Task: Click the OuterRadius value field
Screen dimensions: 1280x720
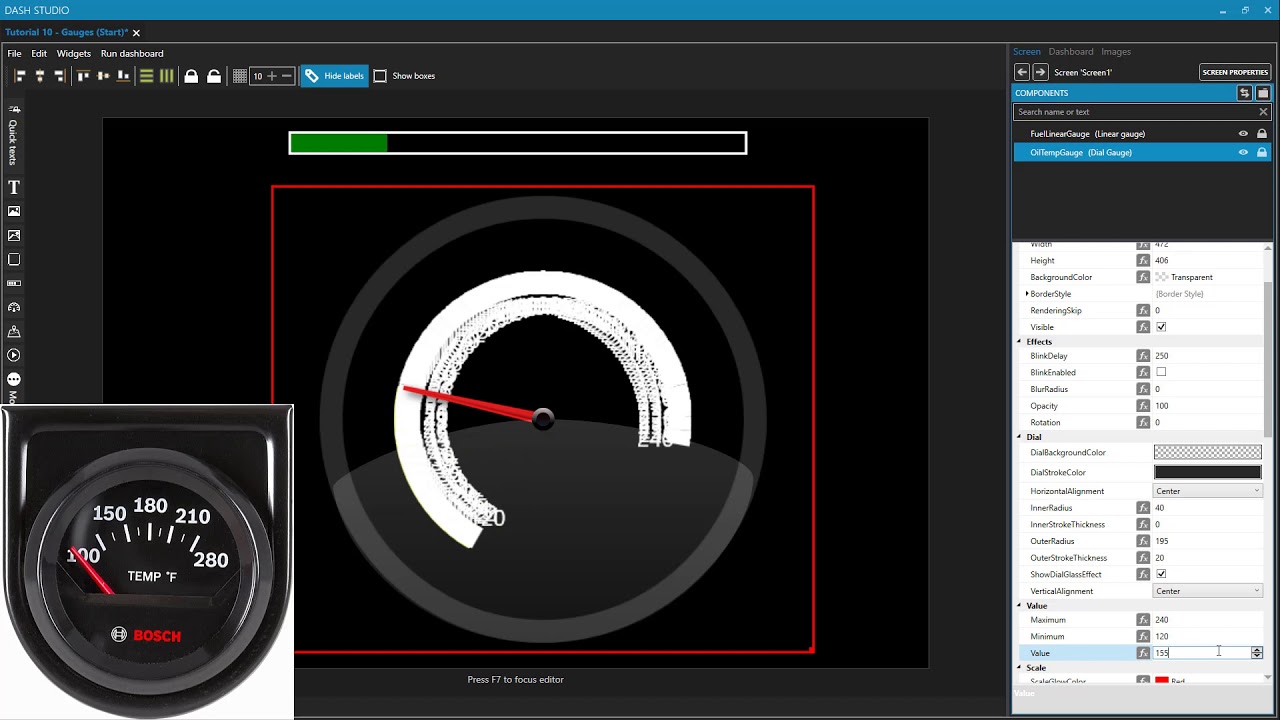Action: (1208, 541)
